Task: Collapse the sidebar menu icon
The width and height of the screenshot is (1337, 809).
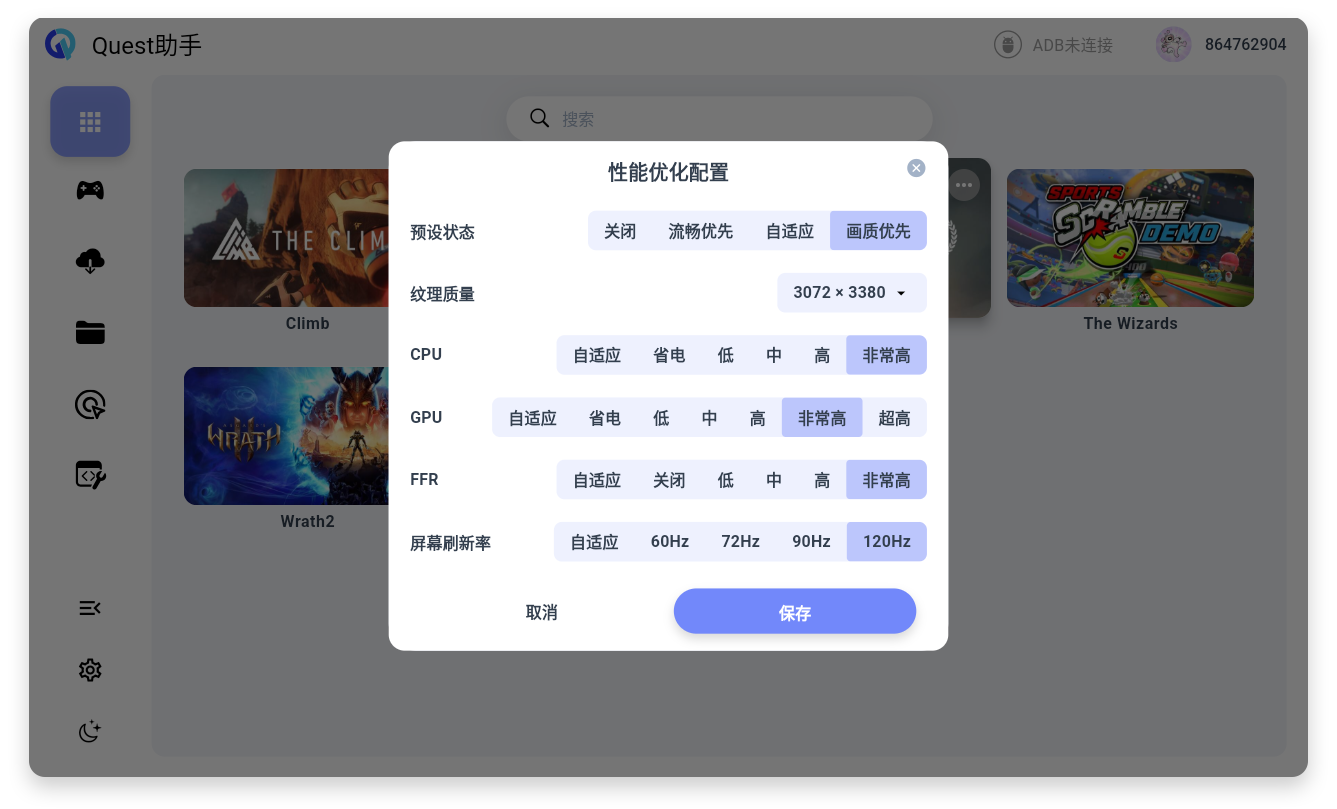Action: click(x=90, y=608)
